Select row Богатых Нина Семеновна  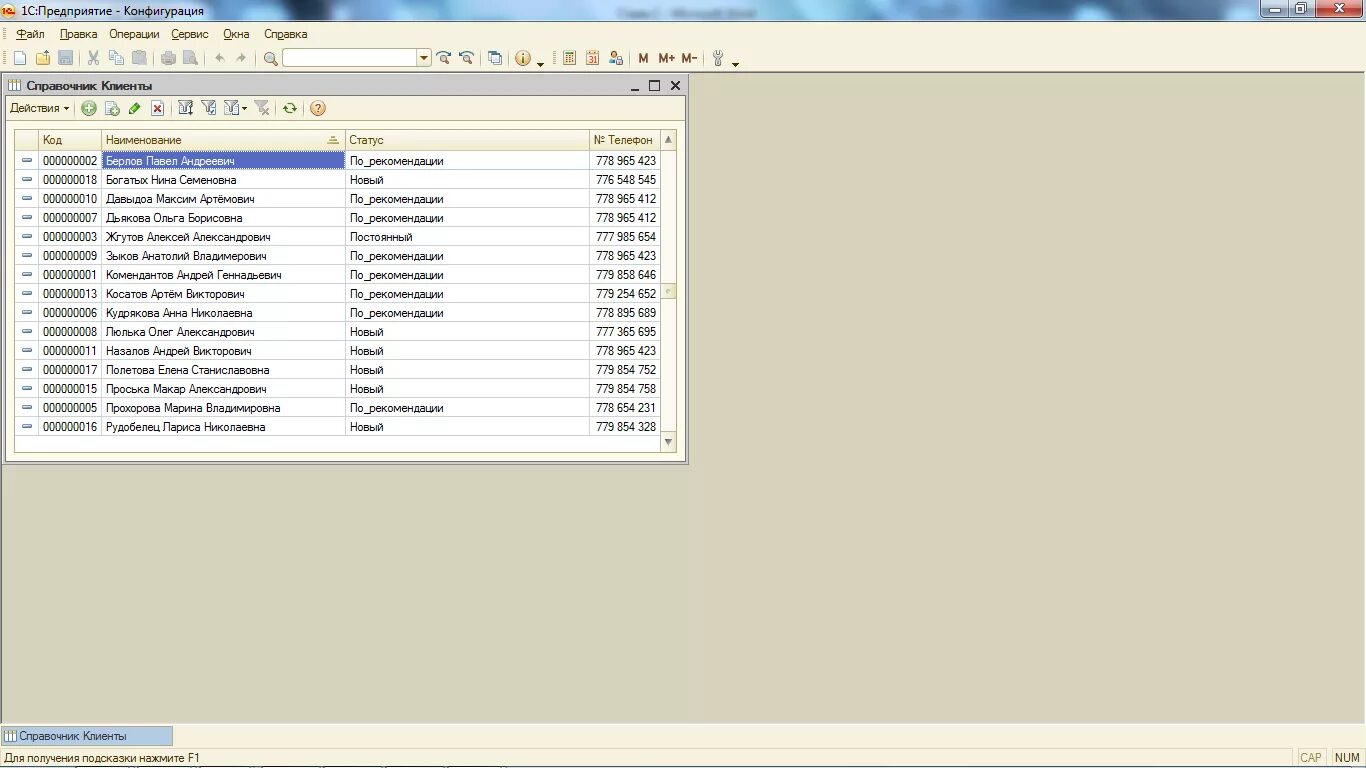(337, 180)
